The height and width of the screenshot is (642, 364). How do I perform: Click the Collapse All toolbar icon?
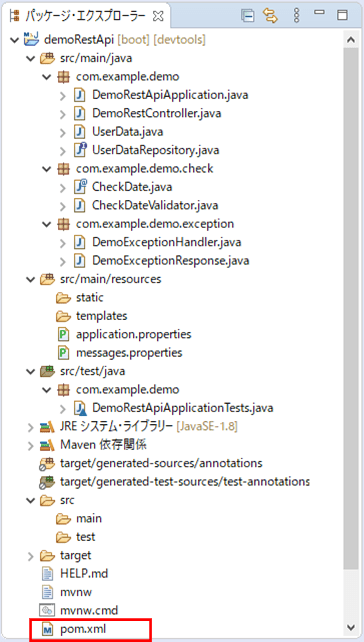click(x=248, y=16)
